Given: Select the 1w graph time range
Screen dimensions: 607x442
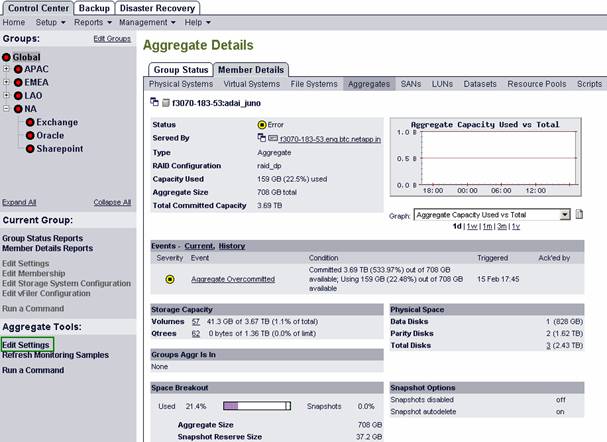Looking at the screenshot, I should coord(472,226).
